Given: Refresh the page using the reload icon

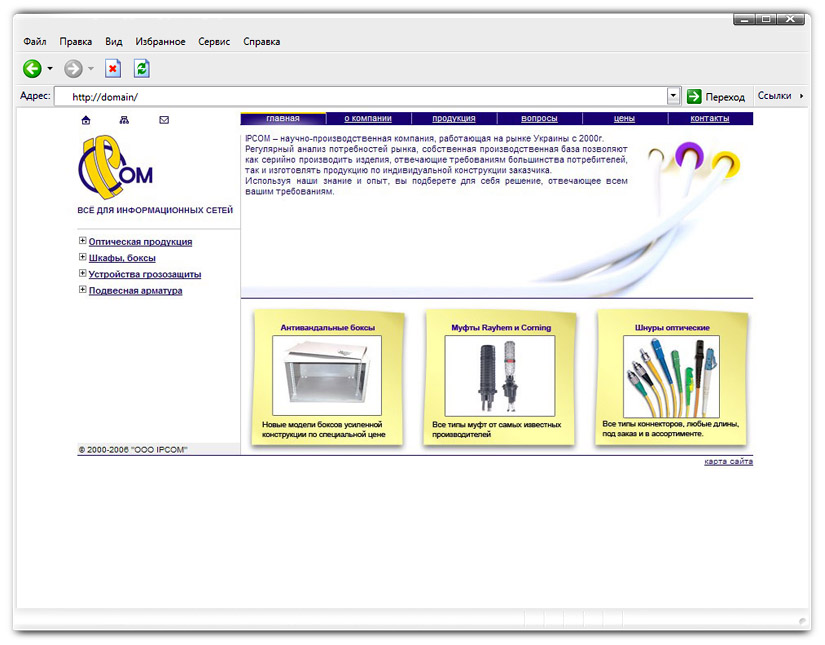Looking at the screenshot, I should tap(141, 68).
